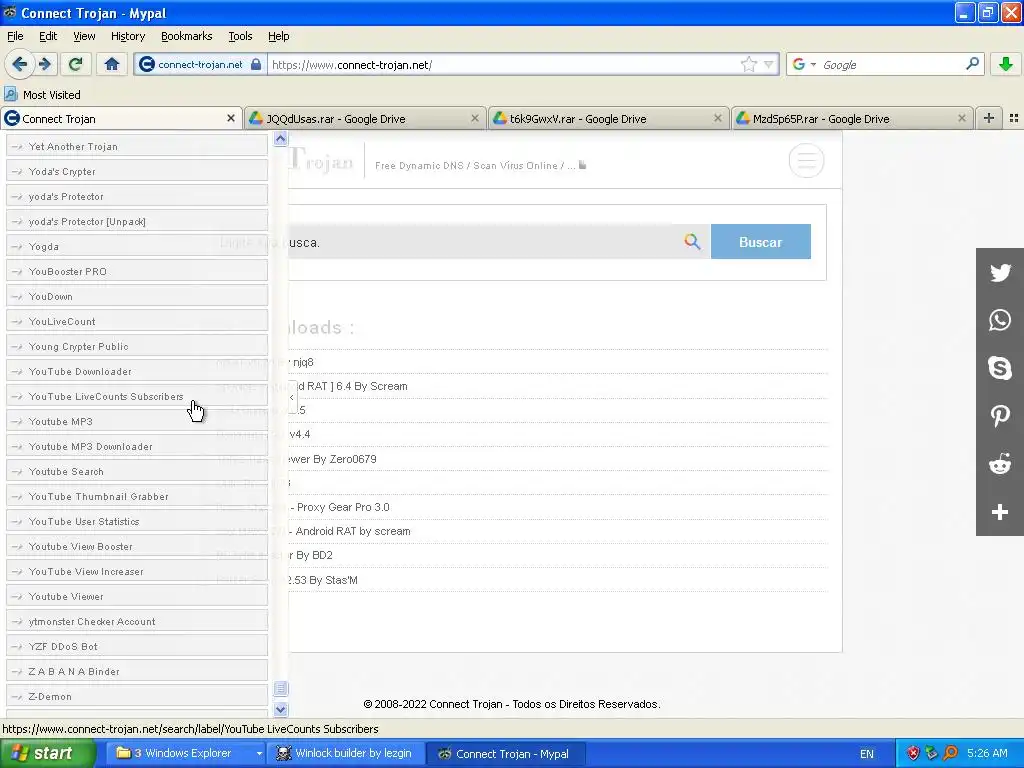Image resolution: width=1024 pixels, height=768 pixels.
Task: Click the Google search input field
Action: 891,64
